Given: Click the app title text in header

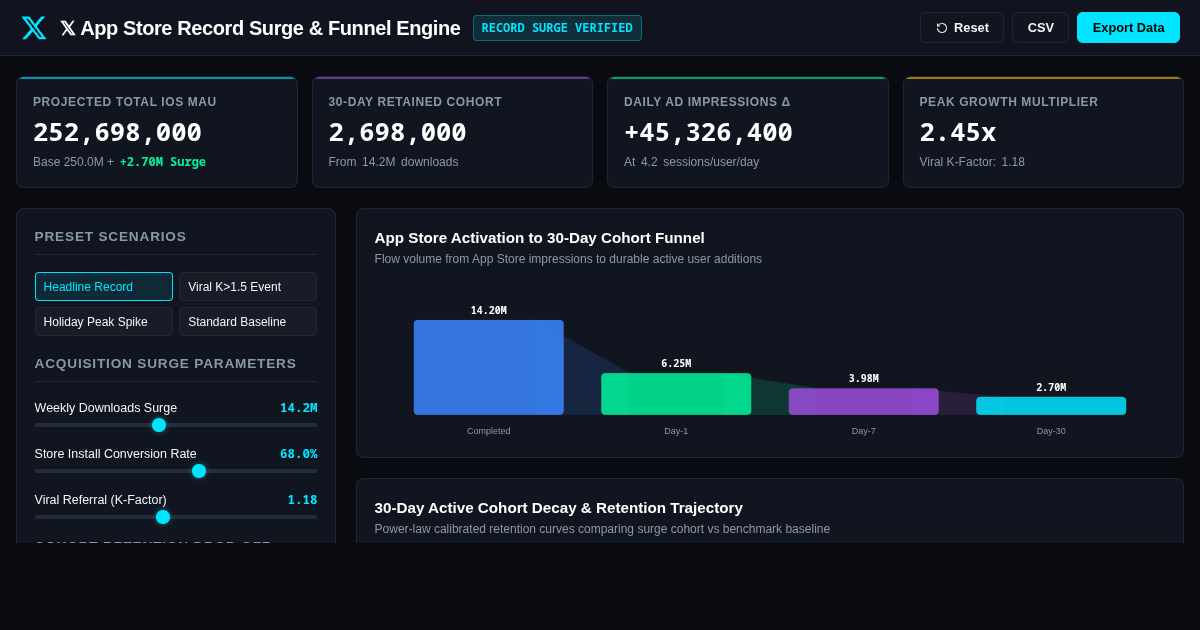Looking at the screenshot, I should (x=260, y=28).
